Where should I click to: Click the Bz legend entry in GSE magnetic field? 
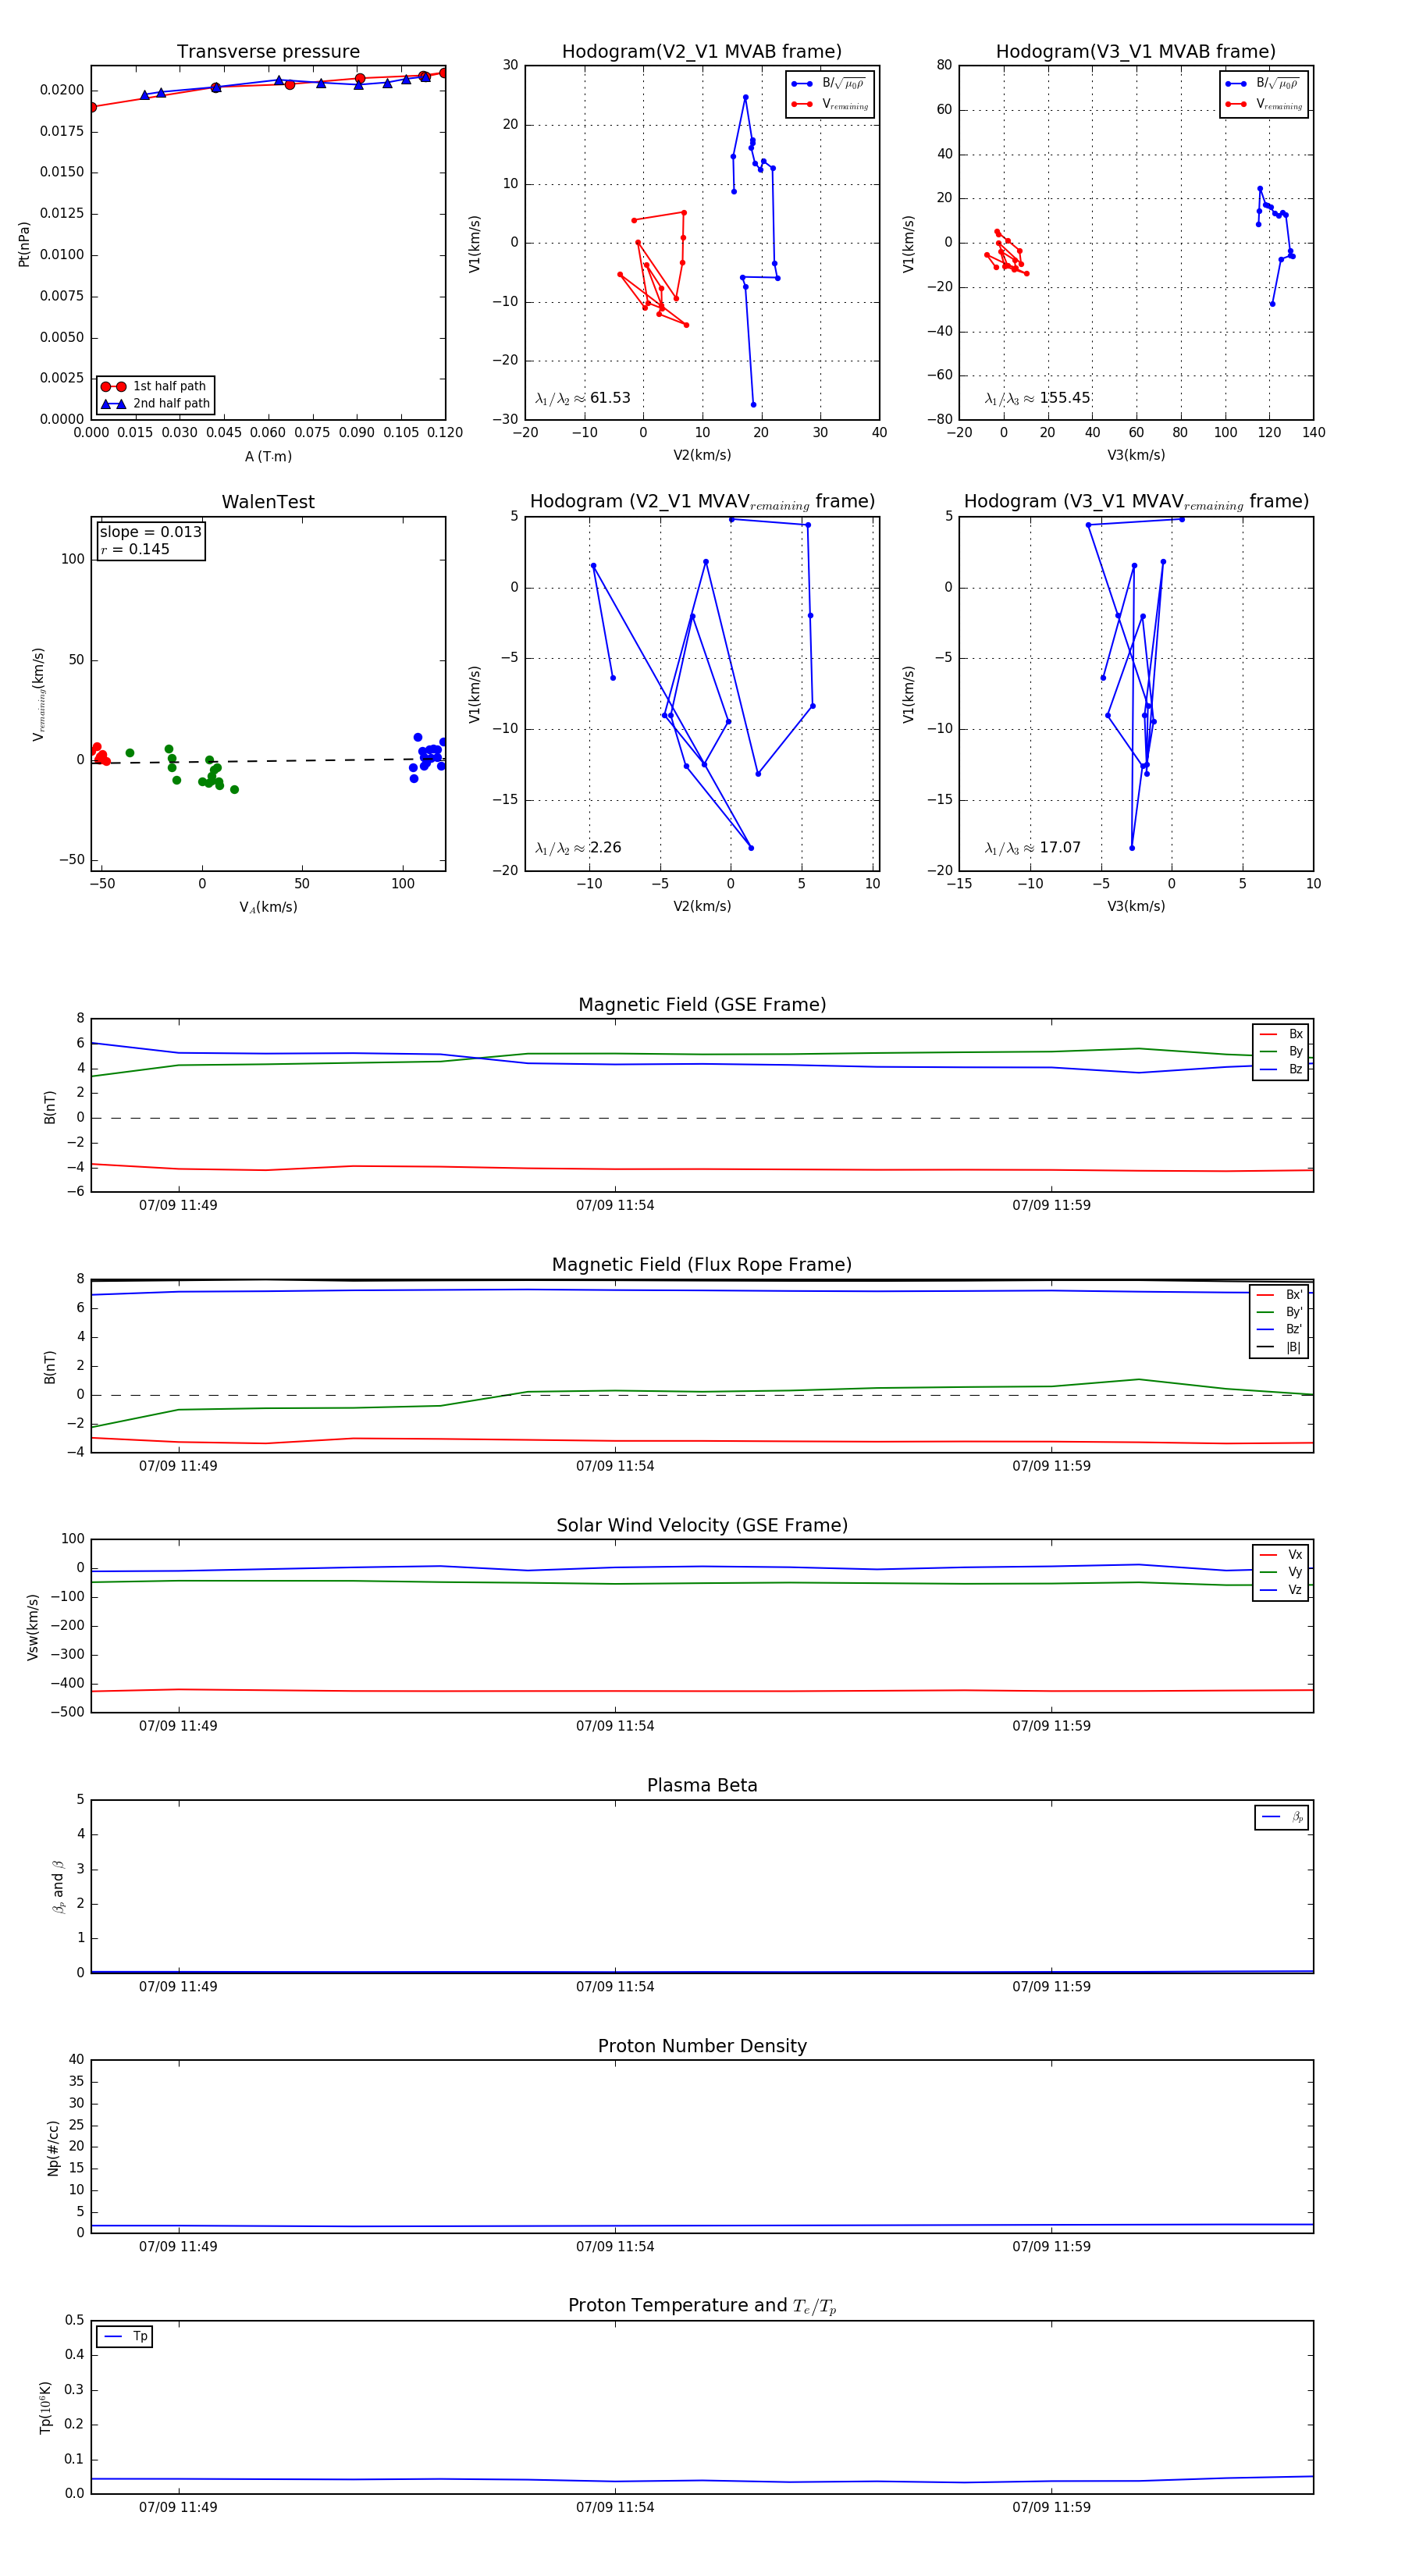[1281, 1069]
